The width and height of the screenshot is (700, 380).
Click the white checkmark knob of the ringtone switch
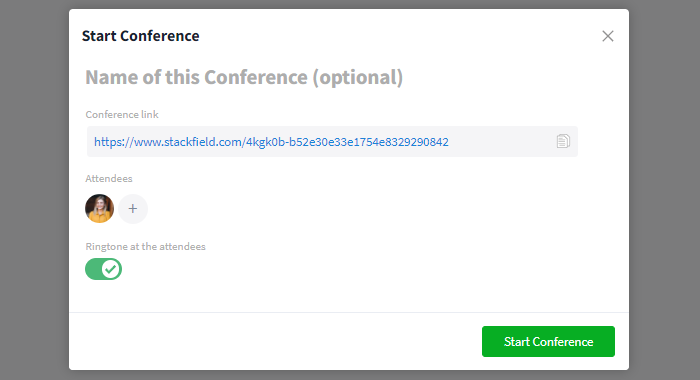pyautogui.click(x=111, y=269)
